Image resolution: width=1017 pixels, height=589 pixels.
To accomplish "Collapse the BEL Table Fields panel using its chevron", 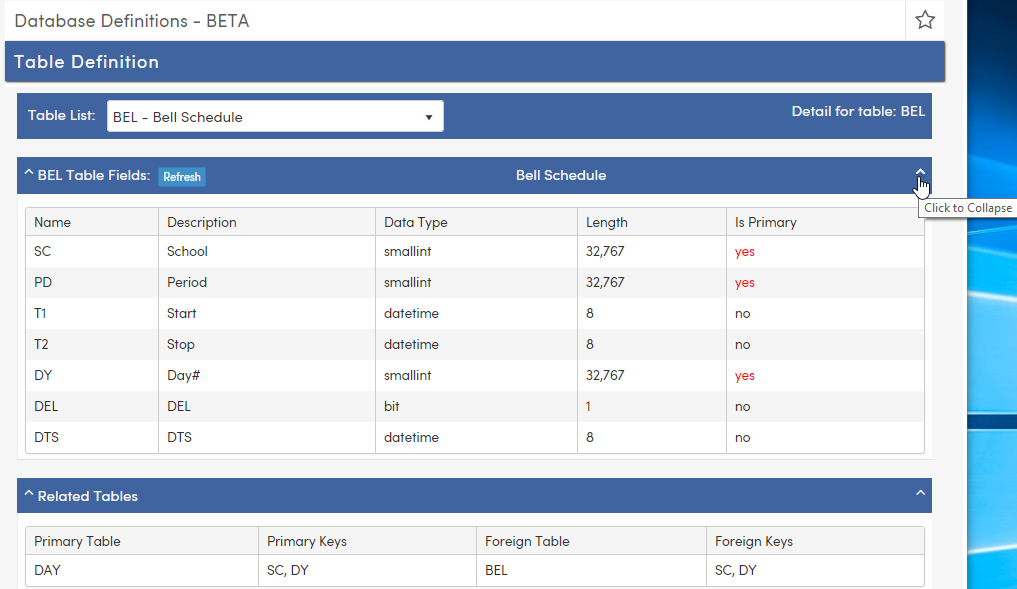I will pos(920,173).
